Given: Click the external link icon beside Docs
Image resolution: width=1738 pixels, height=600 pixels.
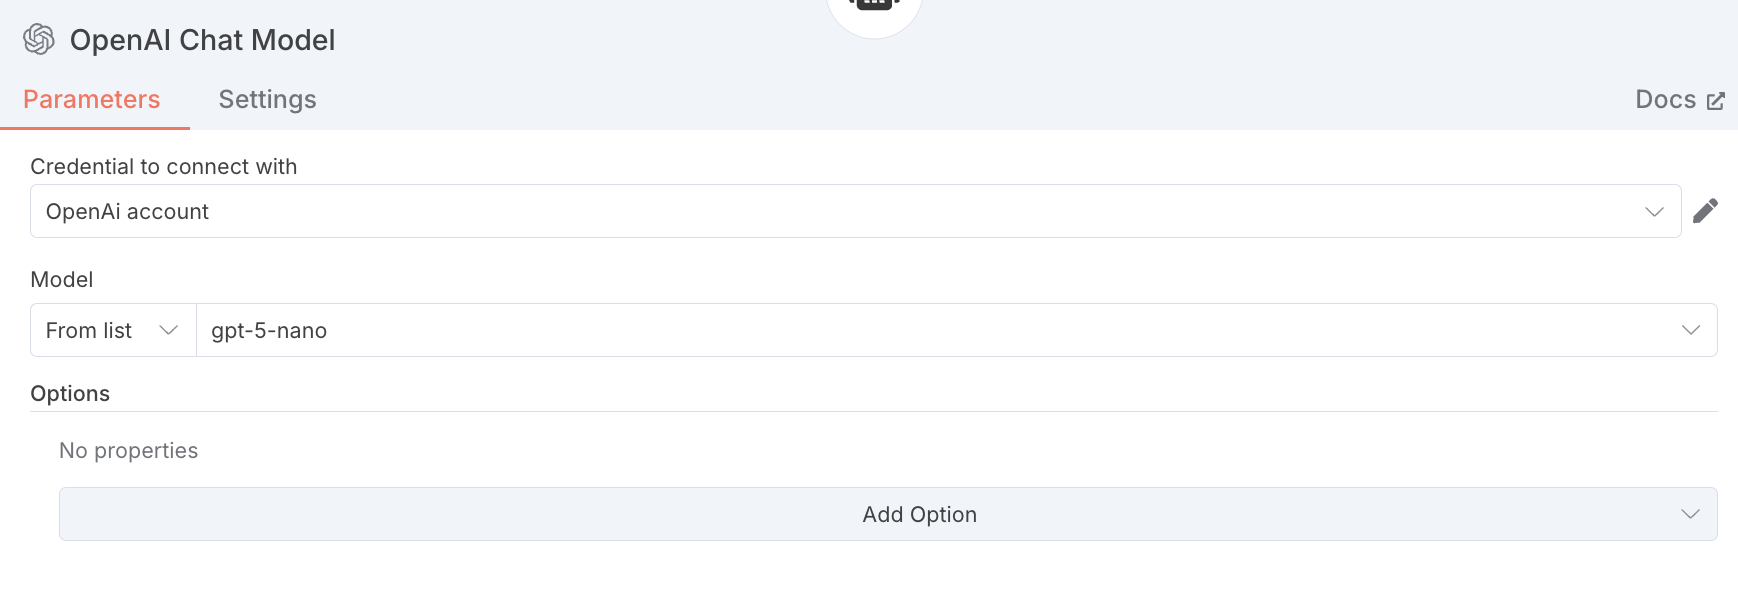Looking at the screenshot, I should 1716,101.
